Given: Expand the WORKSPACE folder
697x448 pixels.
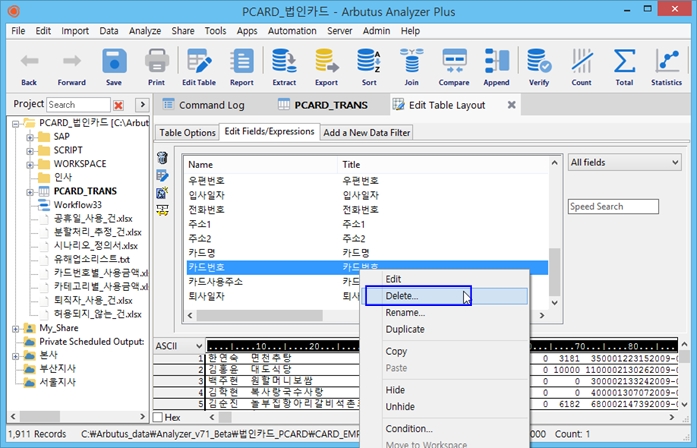Looking at the screenshot, I should click(30, 165).
